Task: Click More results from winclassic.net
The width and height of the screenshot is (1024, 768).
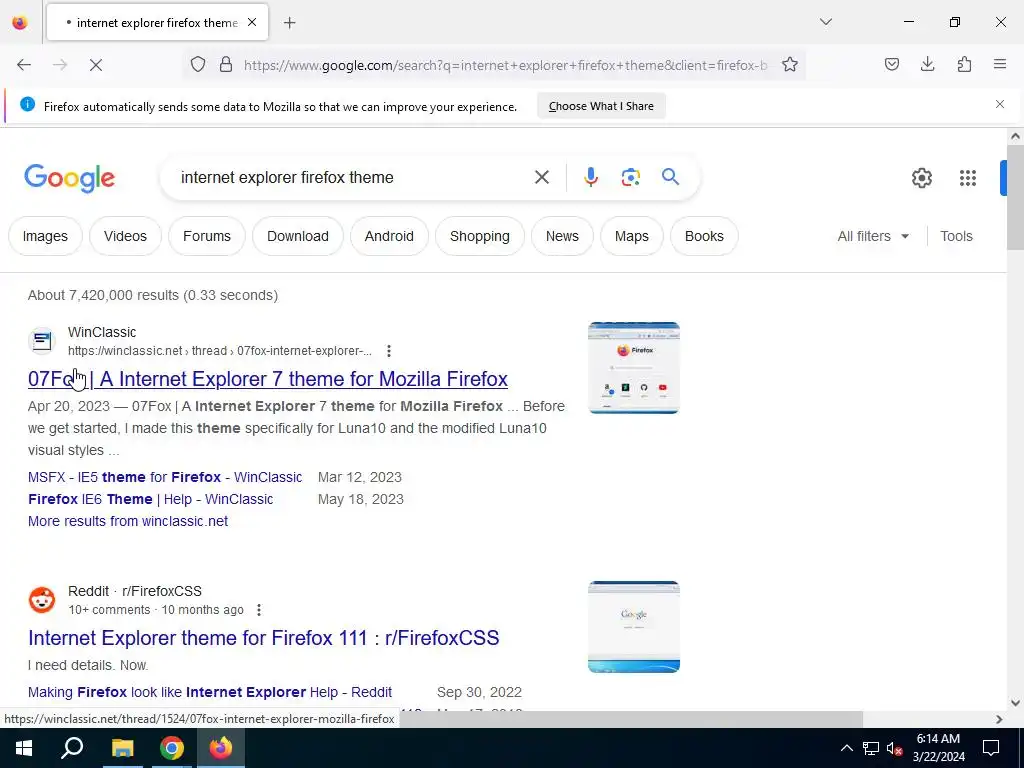Action: point(128,521)
